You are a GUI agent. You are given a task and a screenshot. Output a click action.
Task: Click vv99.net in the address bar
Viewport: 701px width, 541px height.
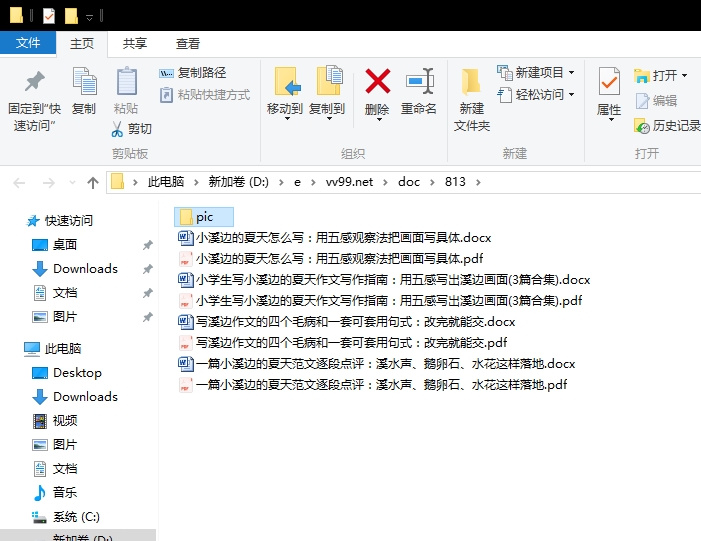click(x=349, y=182)
